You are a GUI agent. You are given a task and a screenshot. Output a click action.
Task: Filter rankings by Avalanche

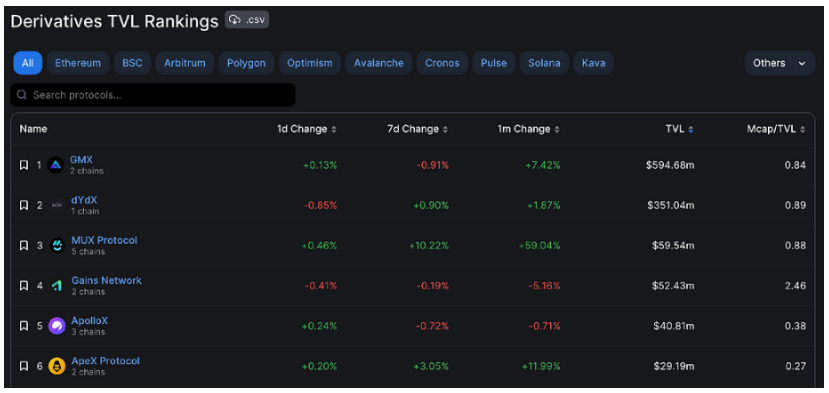(379, 63)
